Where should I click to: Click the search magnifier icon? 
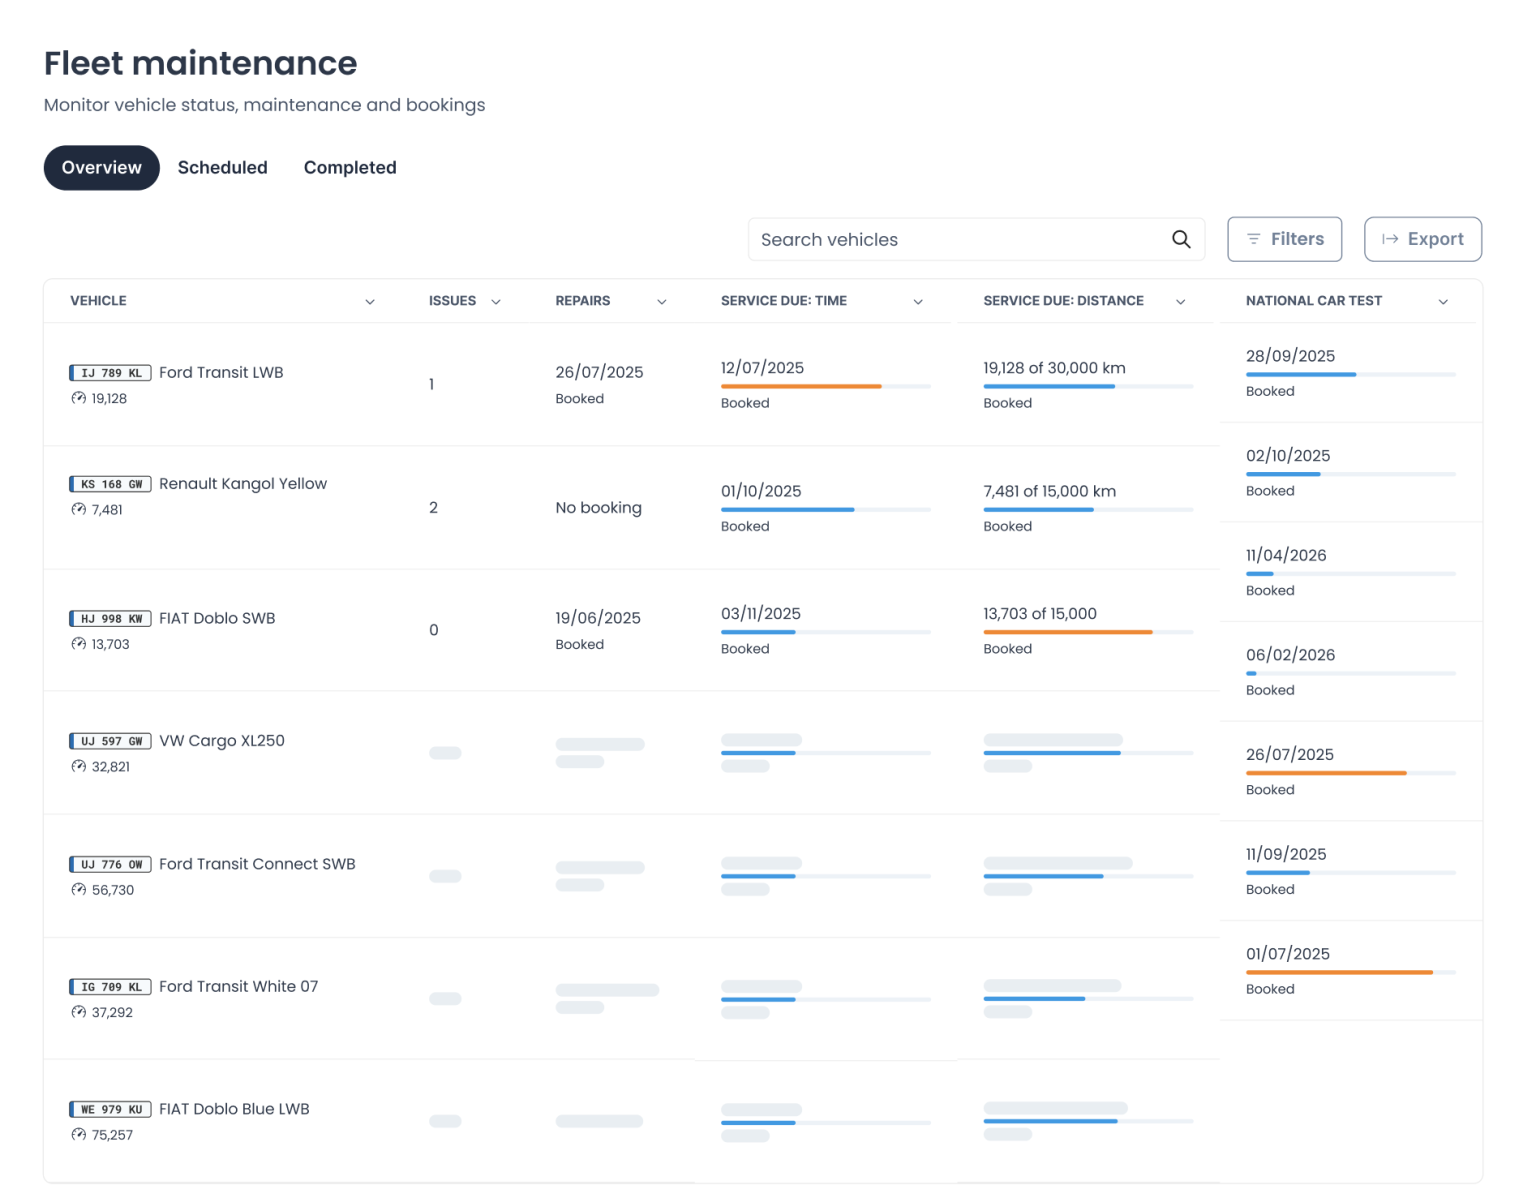point(1181,240)
